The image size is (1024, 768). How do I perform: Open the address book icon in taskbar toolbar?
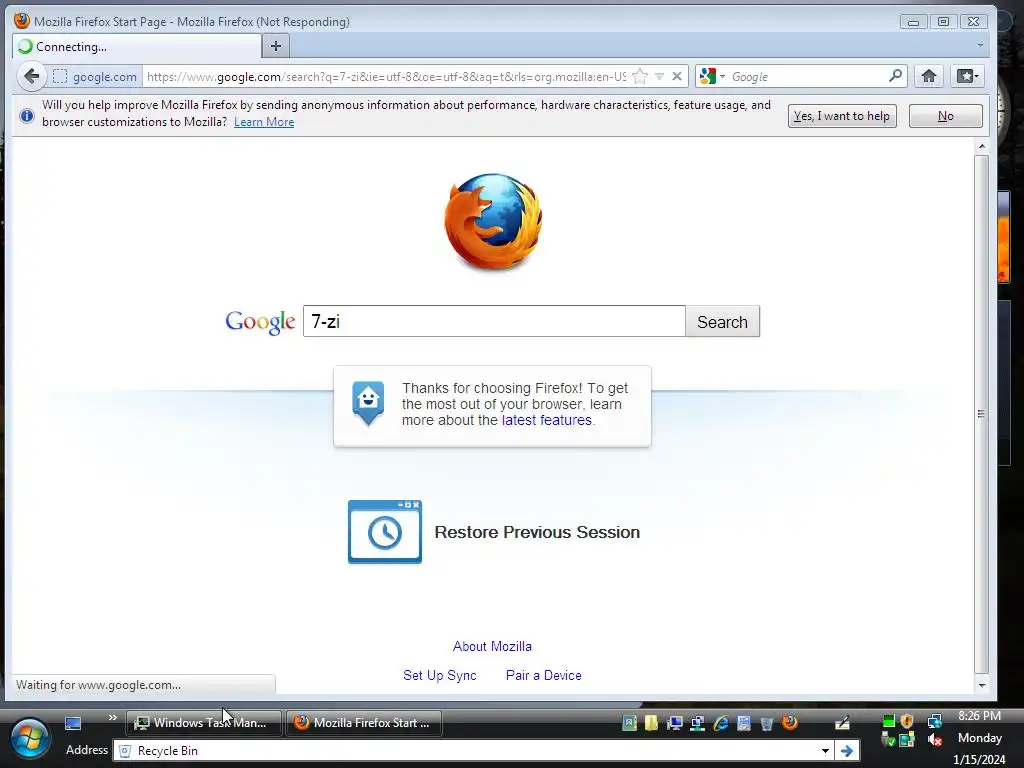629,722
